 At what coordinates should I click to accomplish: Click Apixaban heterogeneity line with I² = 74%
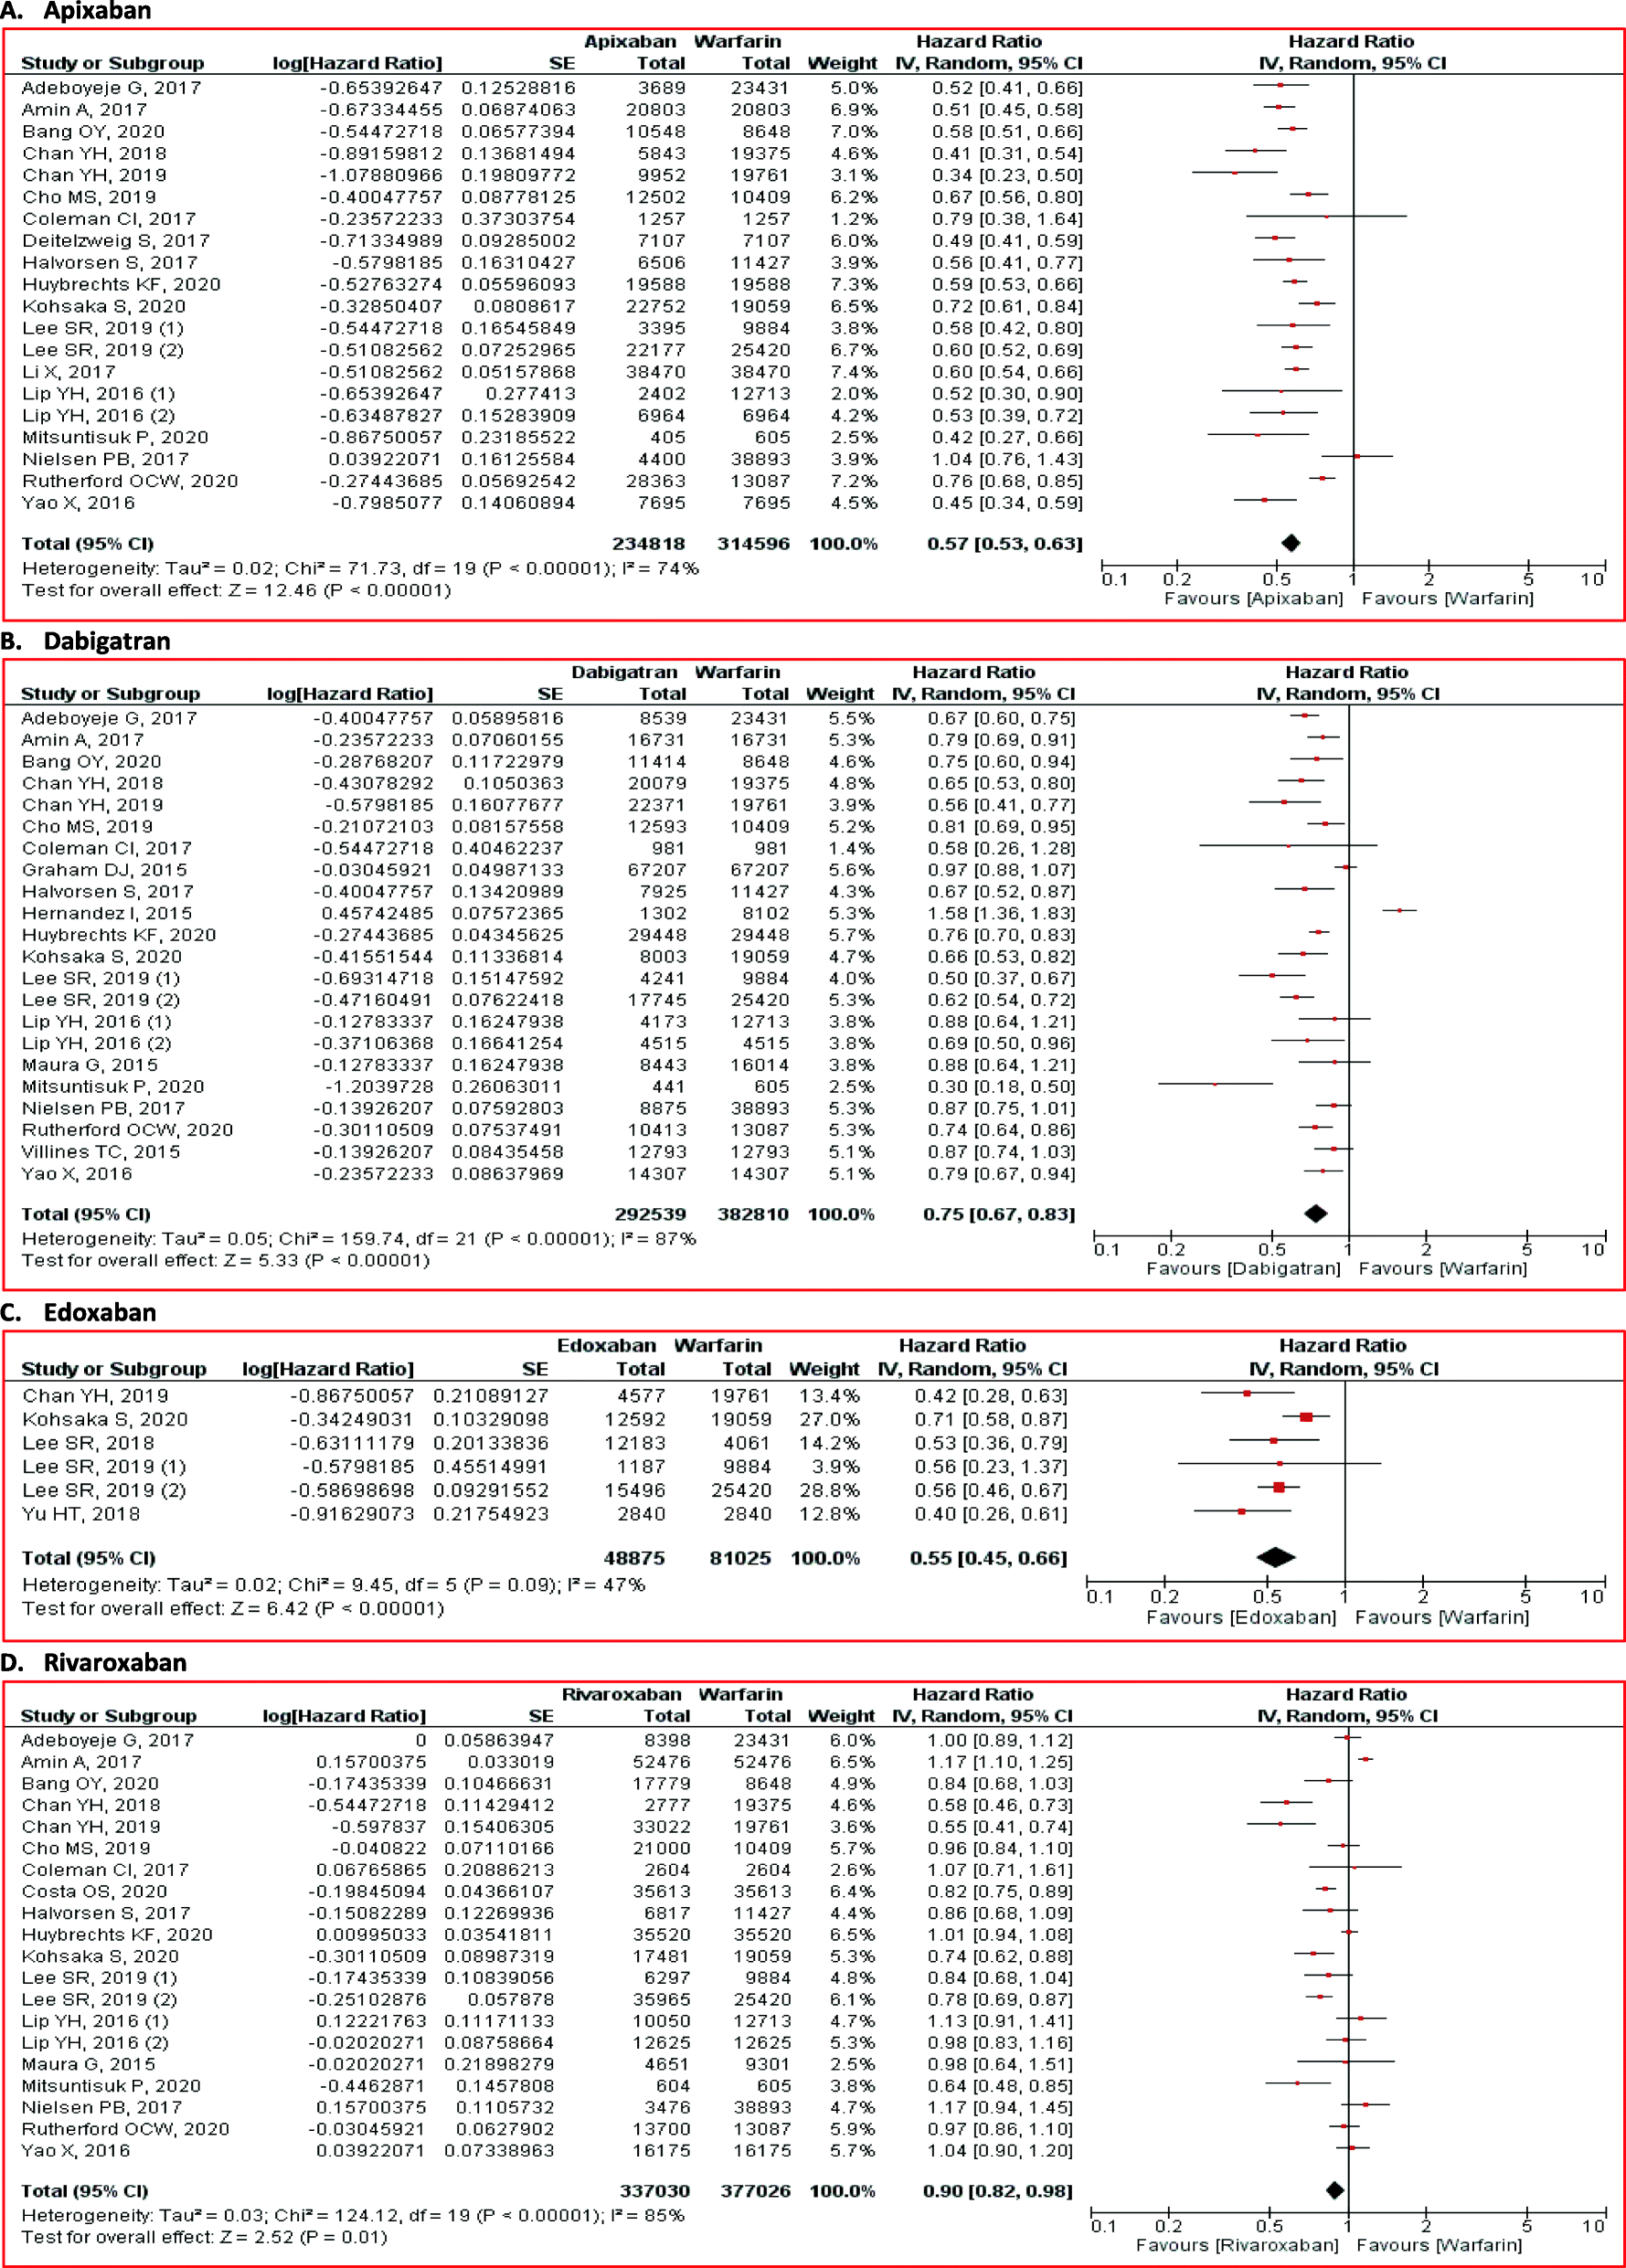tap(360, 568)
